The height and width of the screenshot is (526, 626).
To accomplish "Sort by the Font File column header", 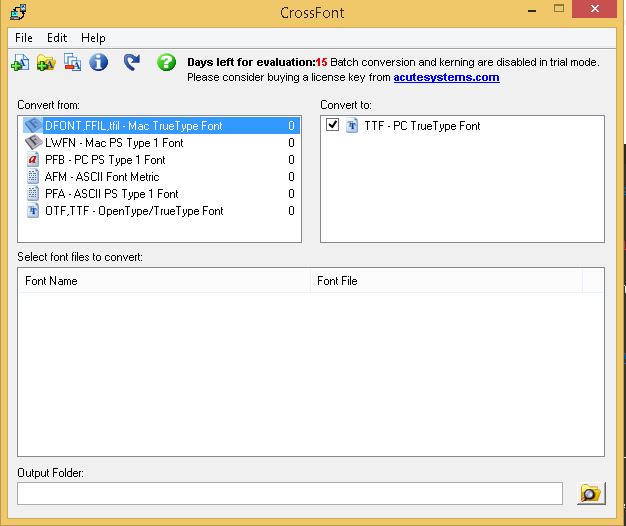I will (x=446, y=281).
